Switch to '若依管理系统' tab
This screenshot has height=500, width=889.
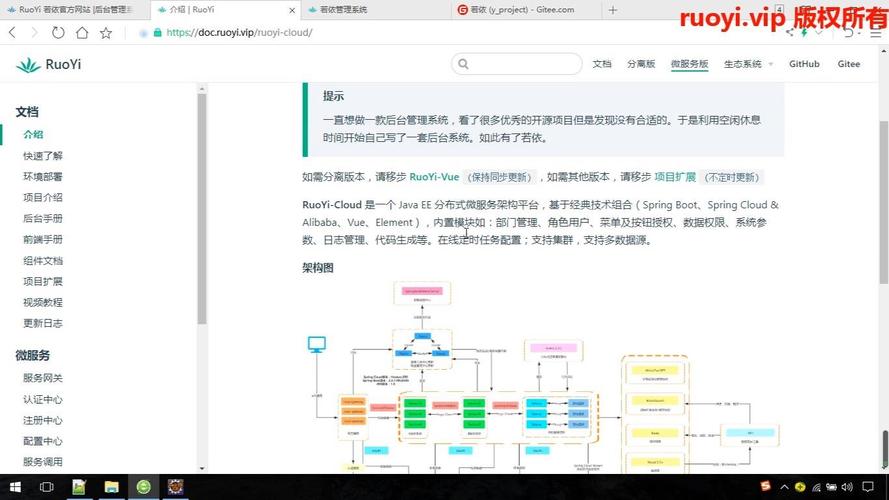374,10
